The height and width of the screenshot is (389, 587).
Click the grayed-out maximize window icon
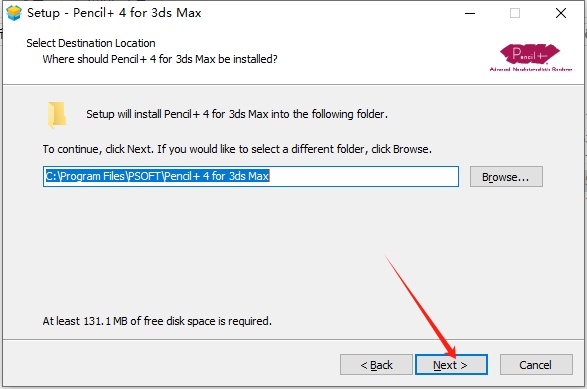pos(515,13)
